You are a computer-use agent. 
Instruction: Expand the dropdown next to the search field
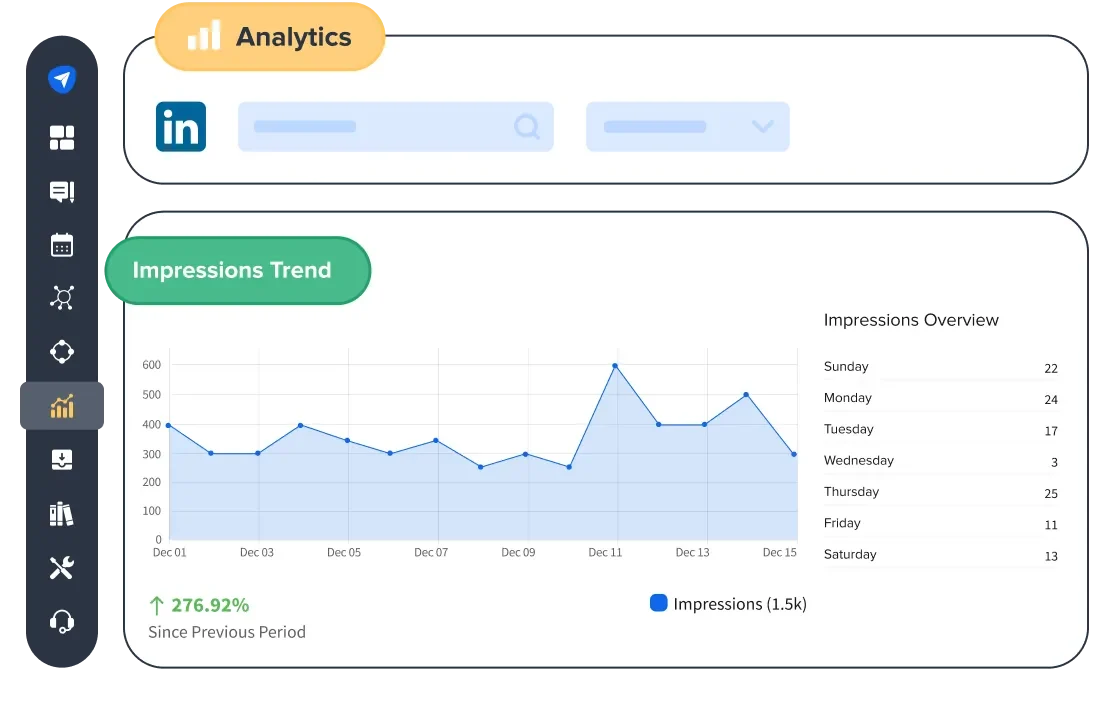coord(762,127)
